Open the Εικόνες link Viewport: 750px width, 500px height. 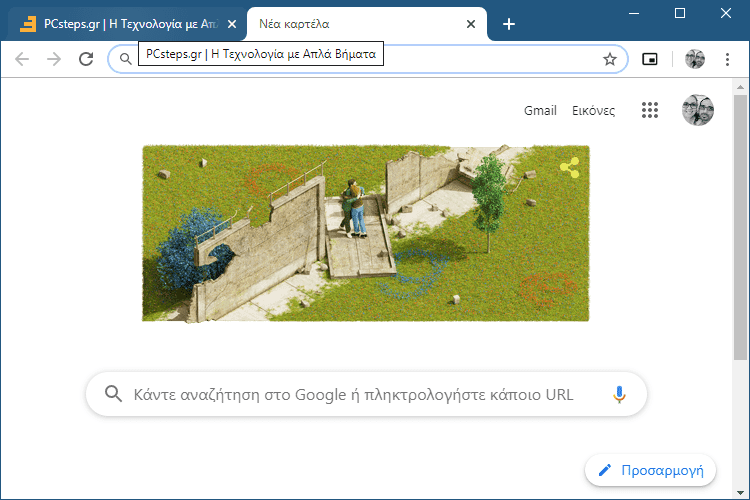594,111
